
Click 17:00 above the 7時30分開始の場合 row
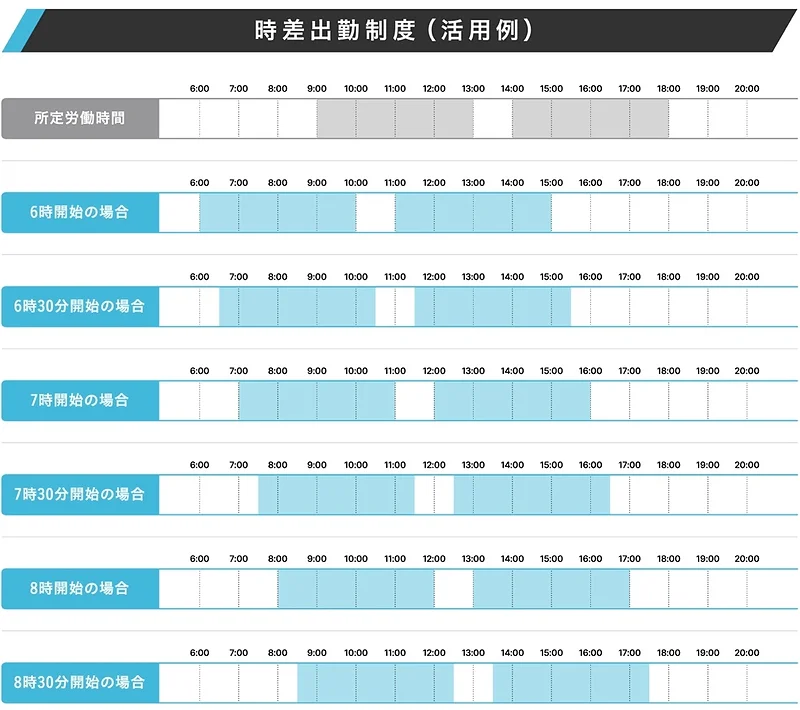coord(630,465)
